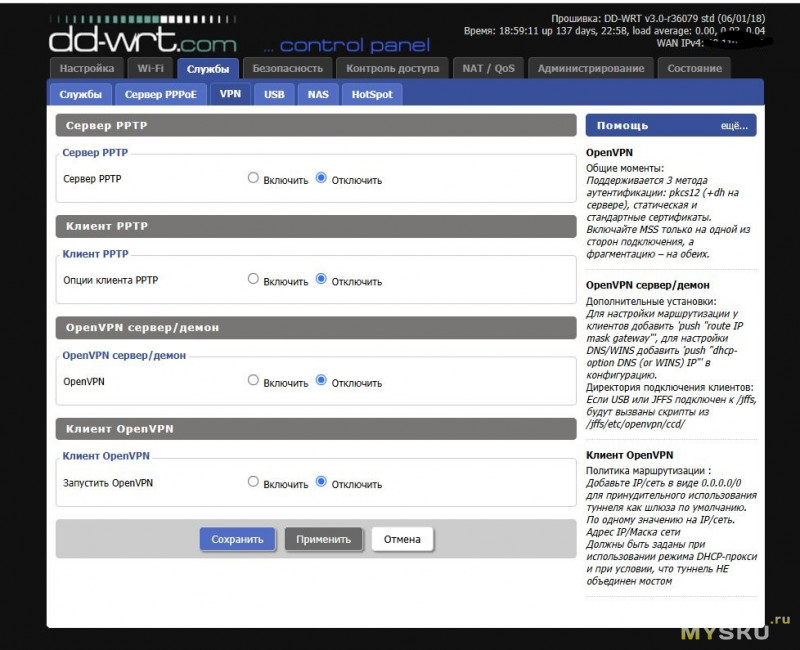Click the Сервер PPTP fieldset legend
This screenshot has width=800, height=650.
click(x=95, y=153)
